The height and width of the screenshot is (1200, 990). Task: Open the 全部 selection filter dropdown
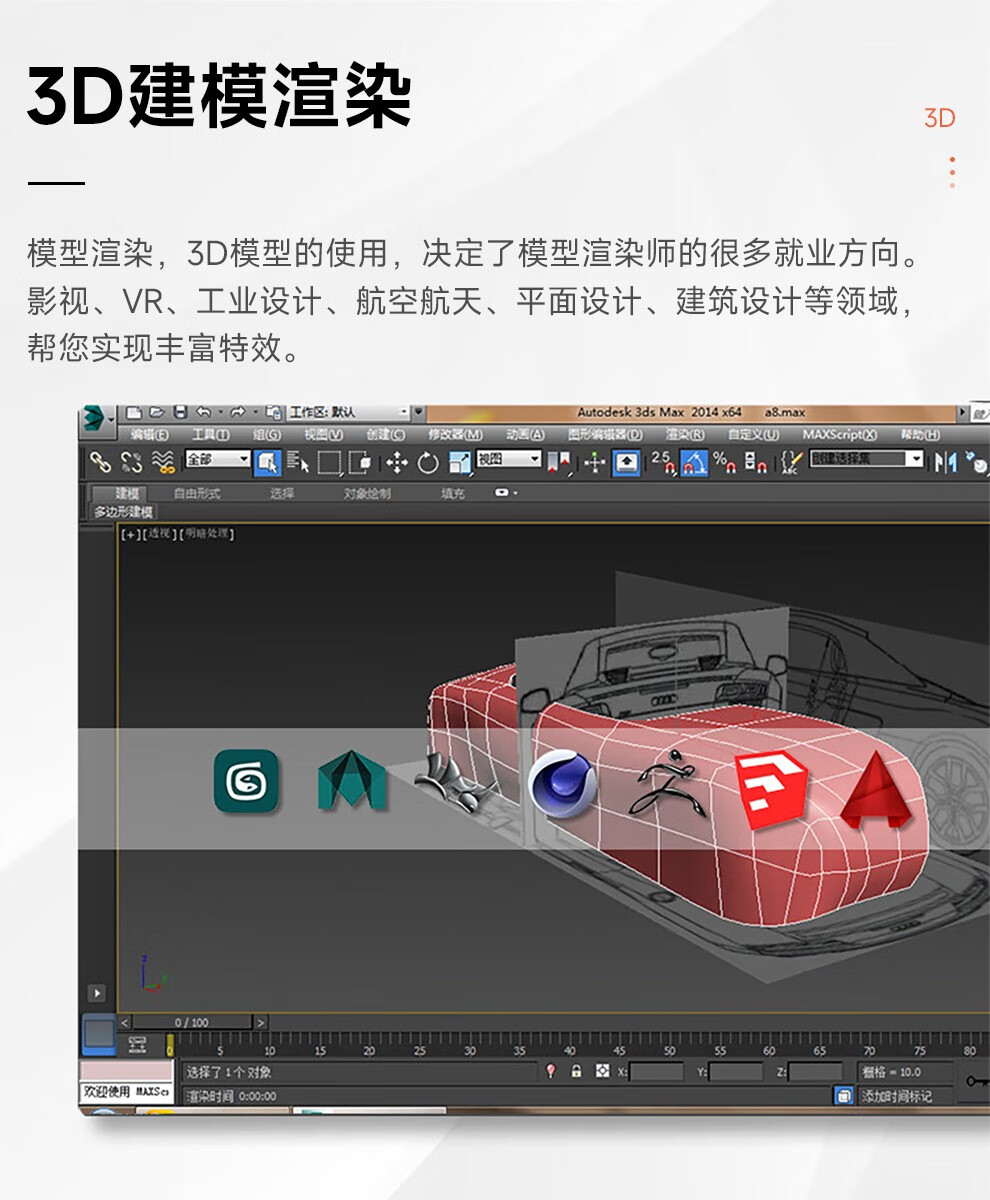pyautogui.click(x=217, y=459)
